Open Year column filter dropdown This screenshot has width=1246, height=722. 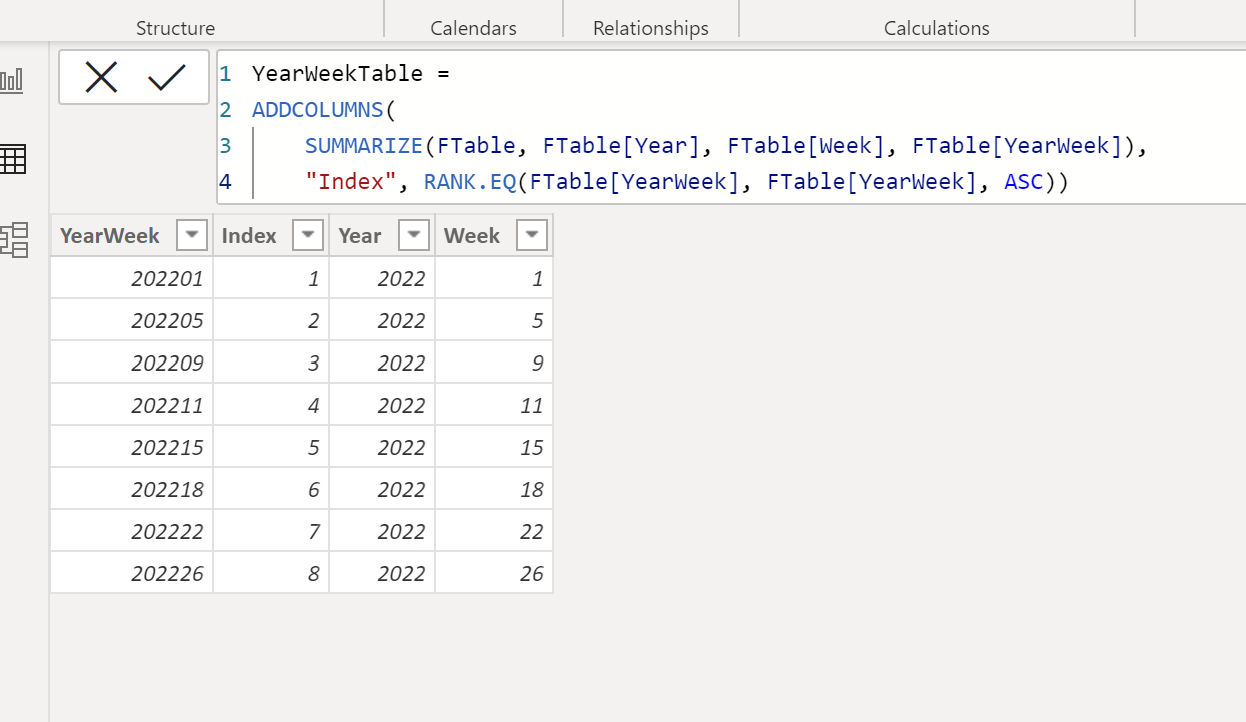pyautogui.click(x=414, y=235)
